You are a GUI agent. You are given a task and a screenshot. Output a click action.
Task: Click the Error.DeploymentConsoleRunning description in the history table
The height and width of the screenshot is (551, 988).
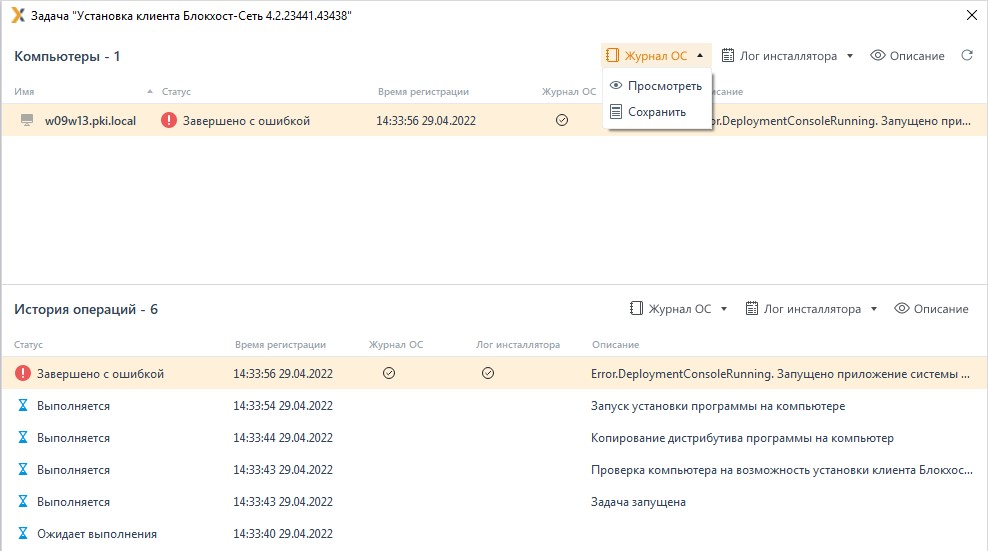780,373
